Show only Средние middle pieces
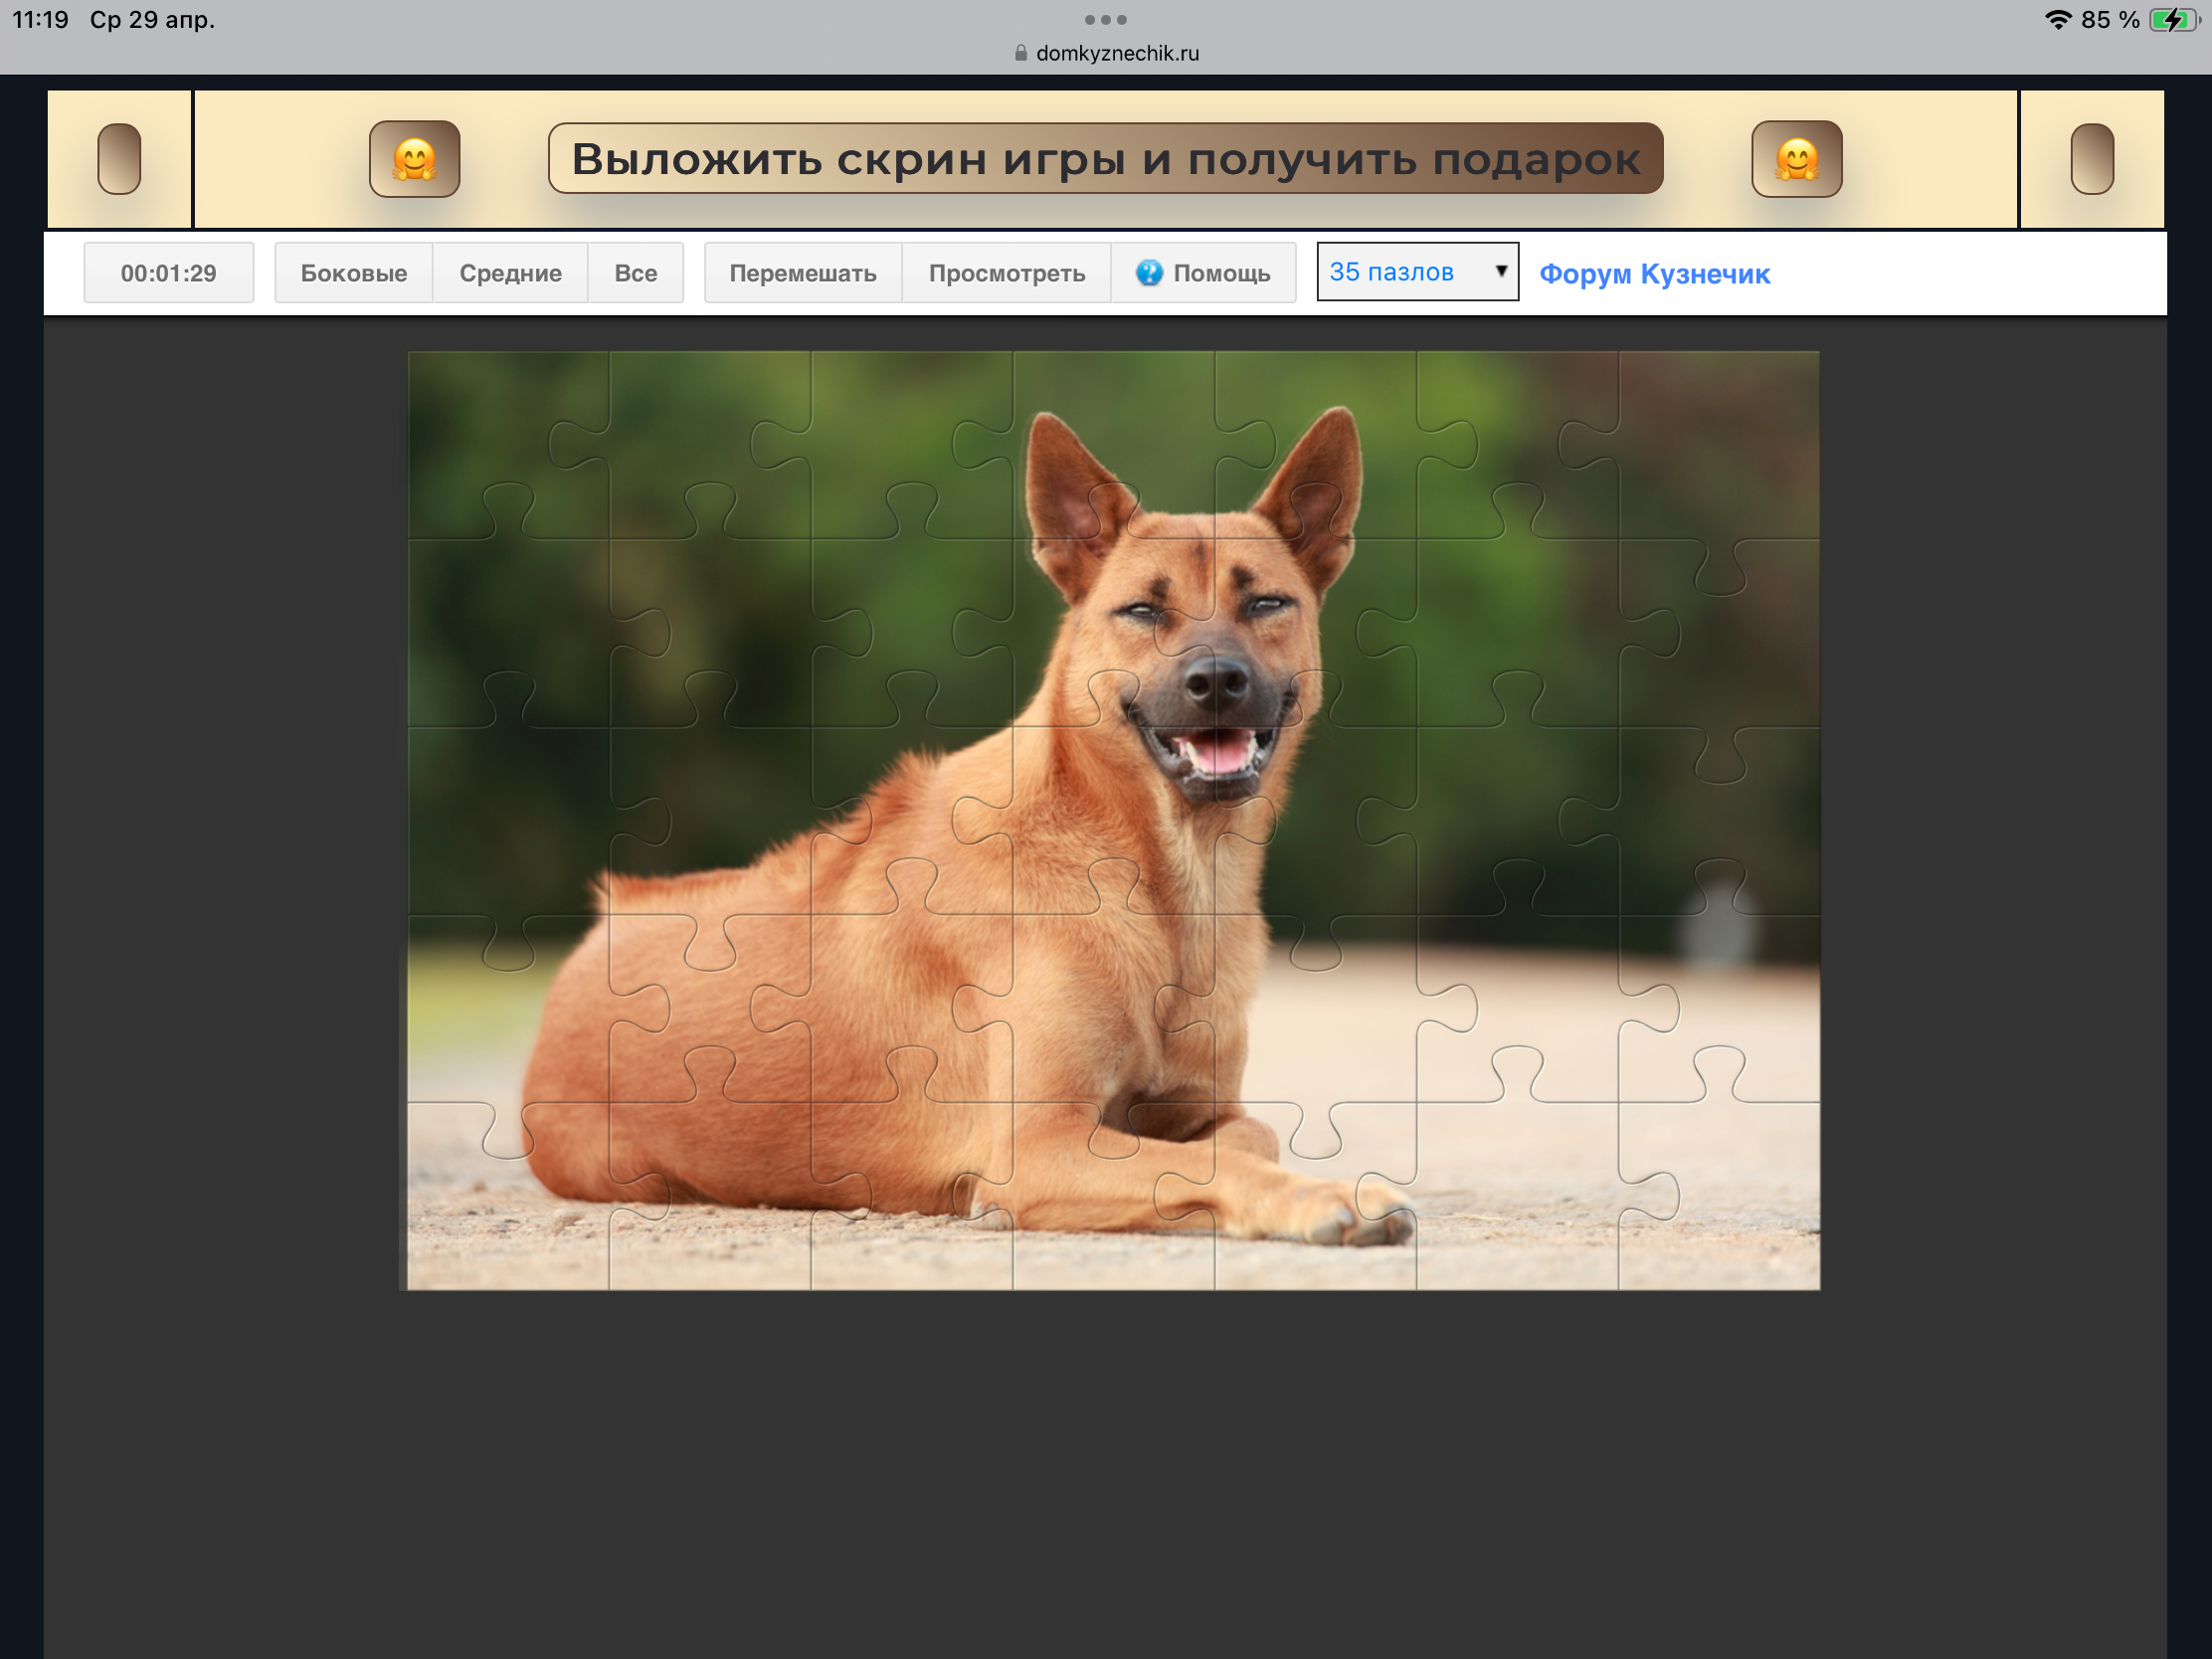Screen dimensions: 2212x1659 pyautogui.click(x=510, y=273)
